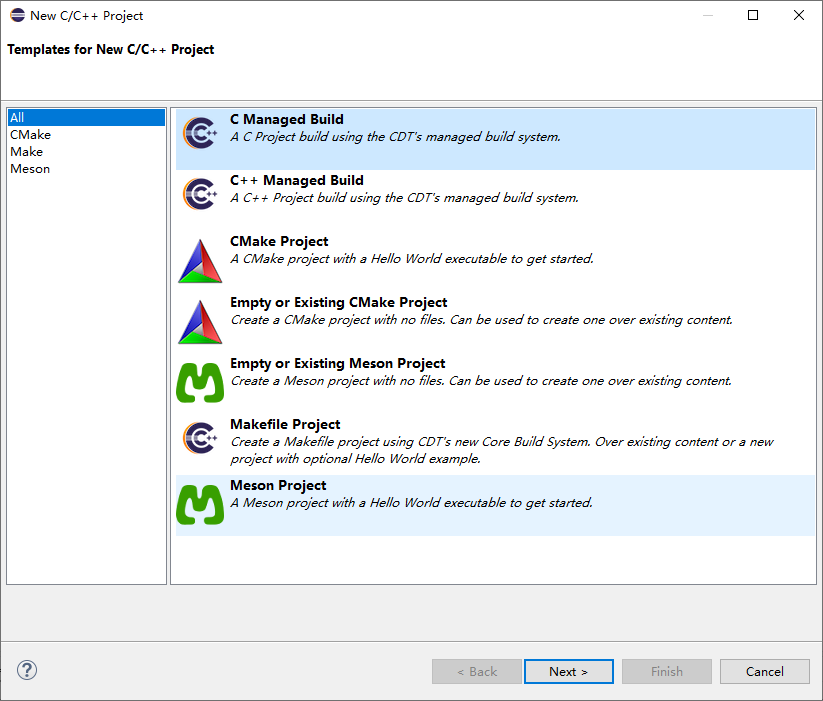Click 'A C++ Project build using the CDT's' description
Screen dimensions: 823x701
point(404,198)
